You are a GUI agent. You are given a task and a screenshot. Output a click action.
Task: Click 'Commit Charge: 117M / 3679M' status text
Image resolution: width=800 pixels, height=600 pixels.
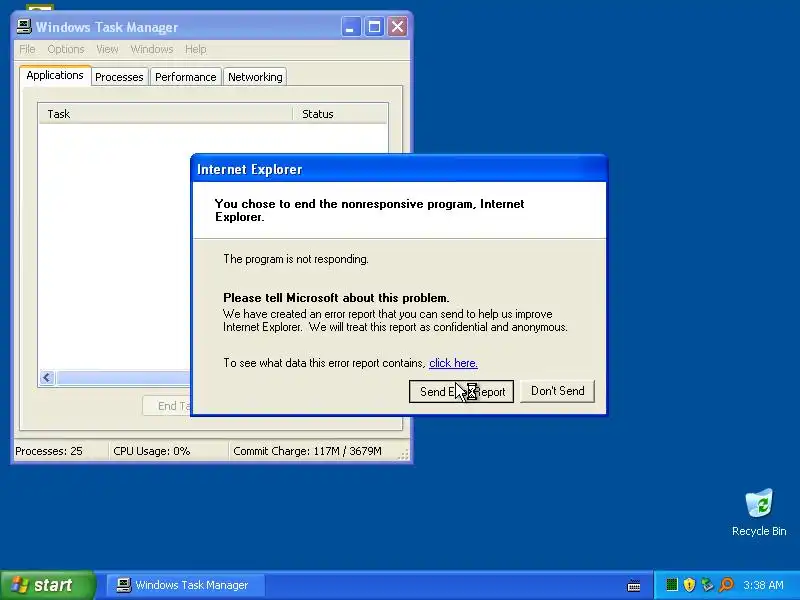coord(307,451)
